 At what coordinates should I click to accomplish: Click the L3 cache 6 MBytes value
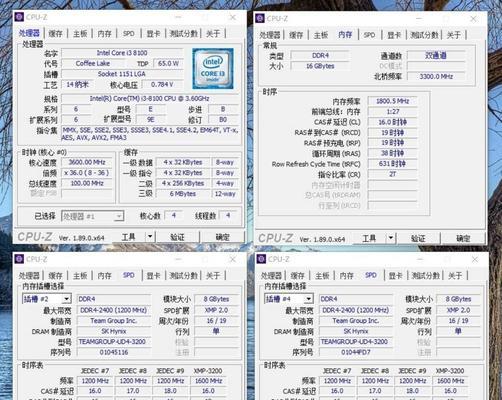tap(183, 194)
